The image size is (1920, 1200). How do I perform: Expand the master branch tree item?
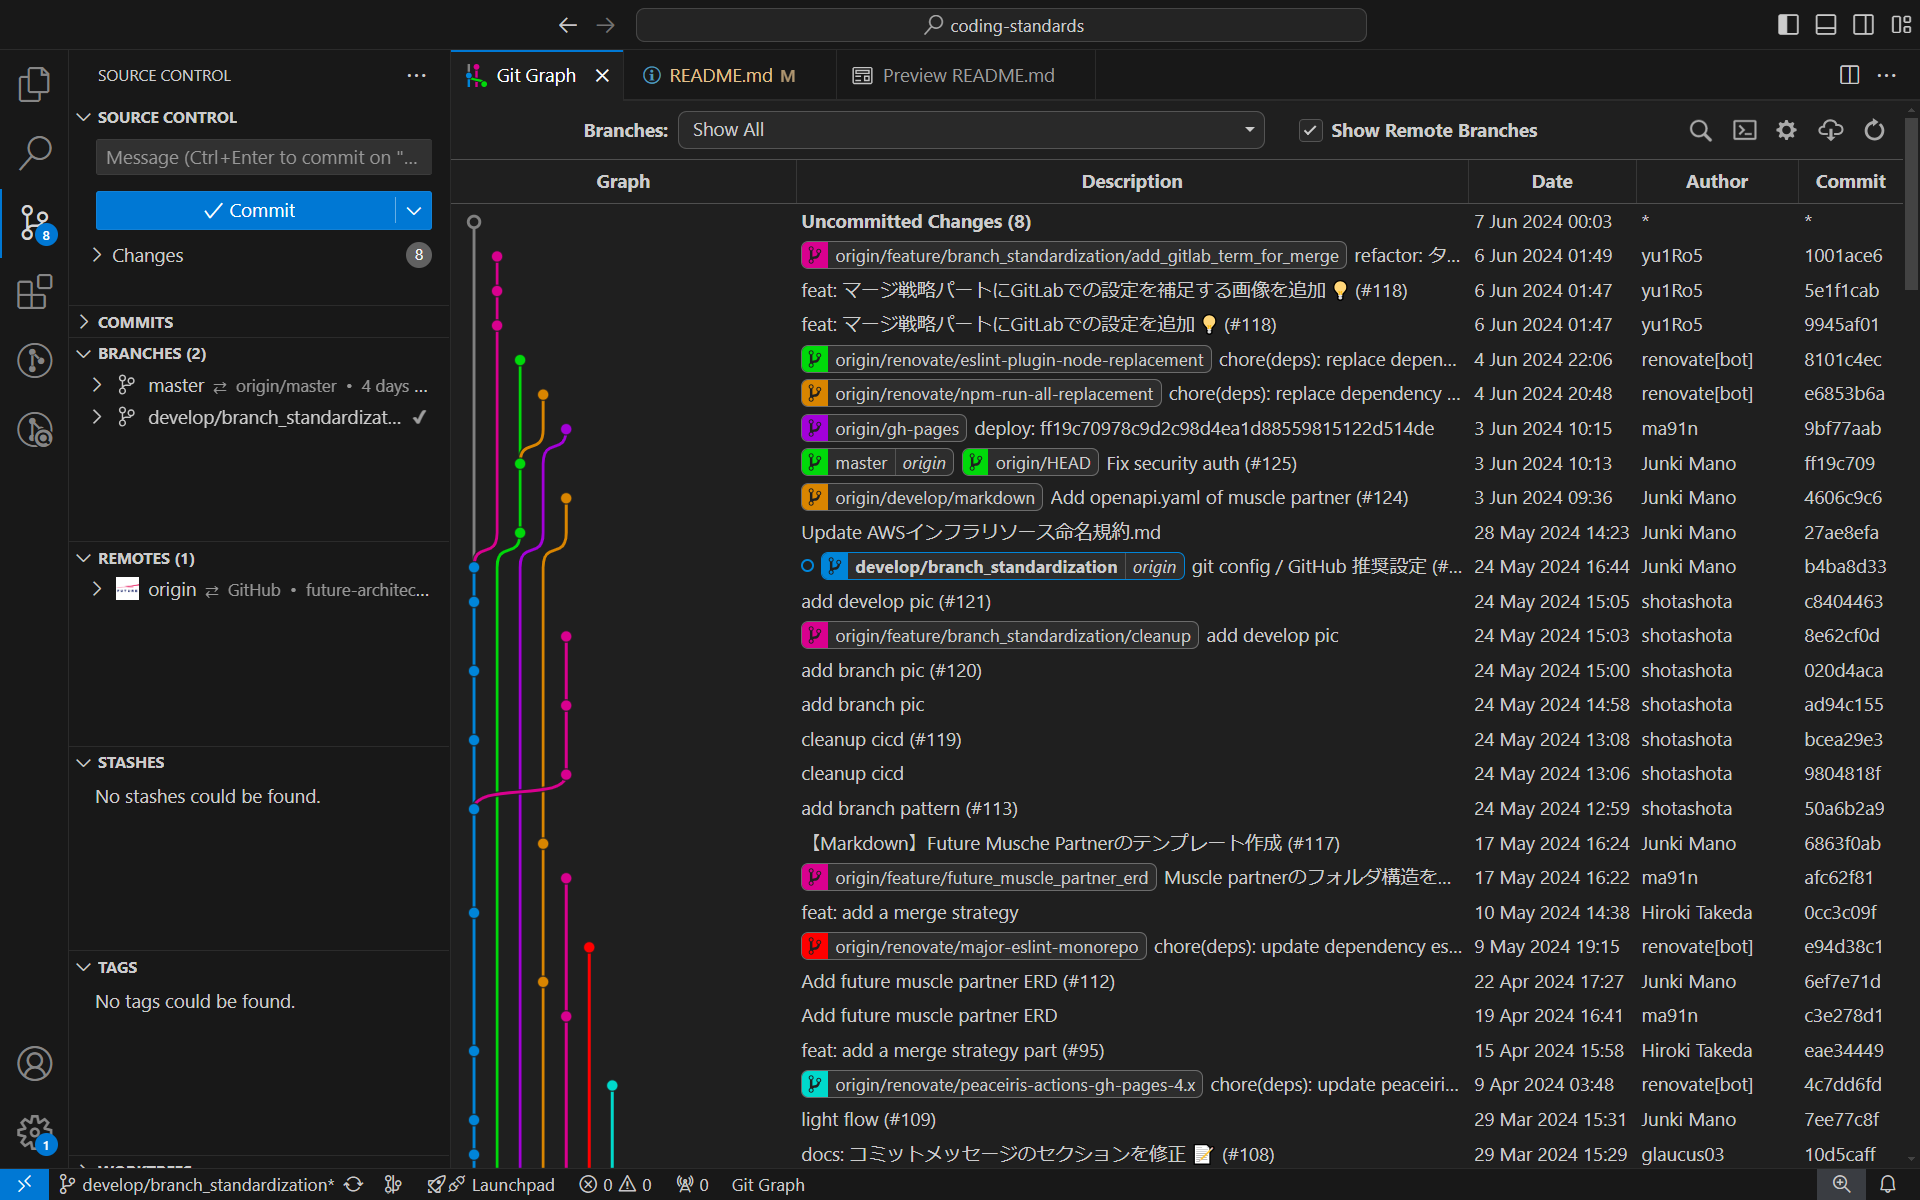pyautogui.click(x=97, y=385)
